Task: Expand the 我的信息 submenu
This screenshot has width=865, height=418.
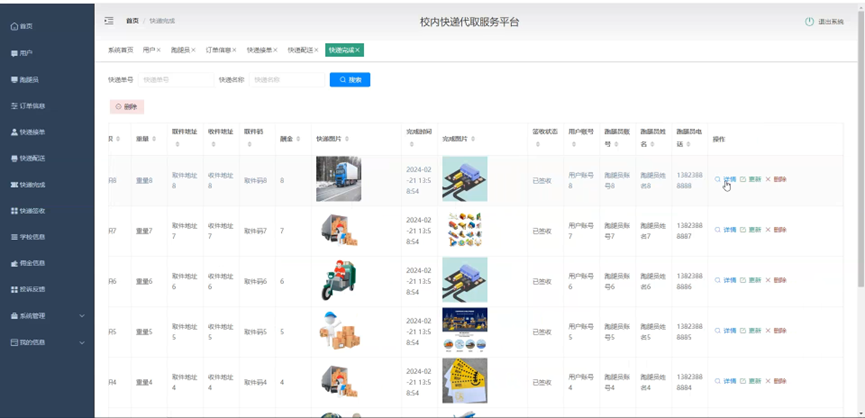Action: click(x=47, y=342)
